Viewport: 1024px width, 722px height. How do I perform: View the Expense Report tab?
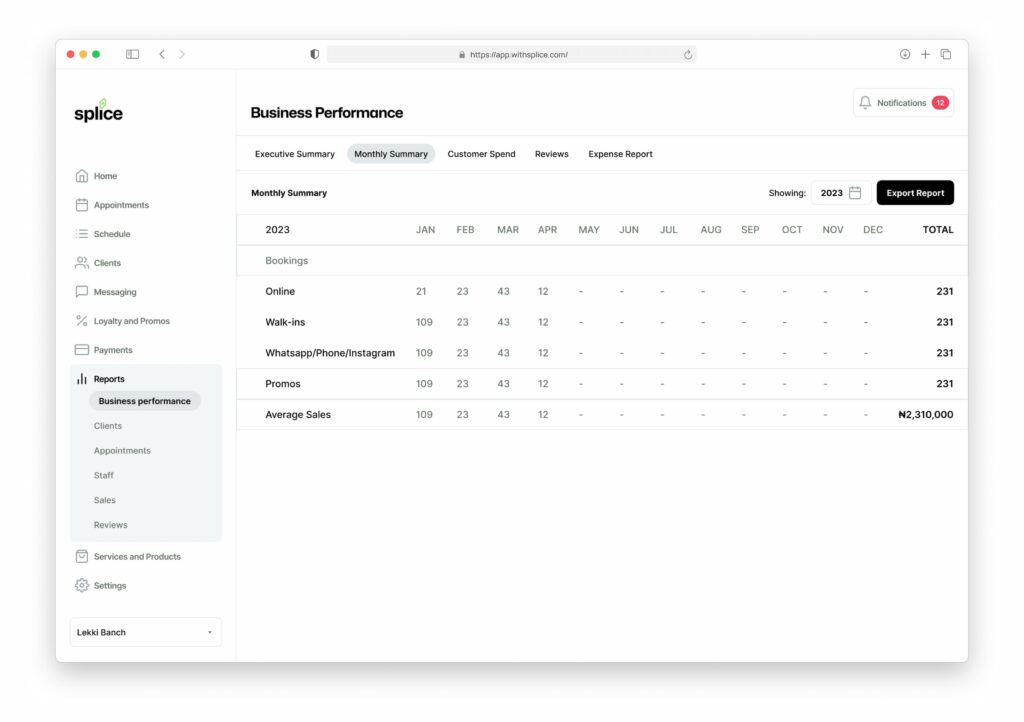[x=620, y=154]
